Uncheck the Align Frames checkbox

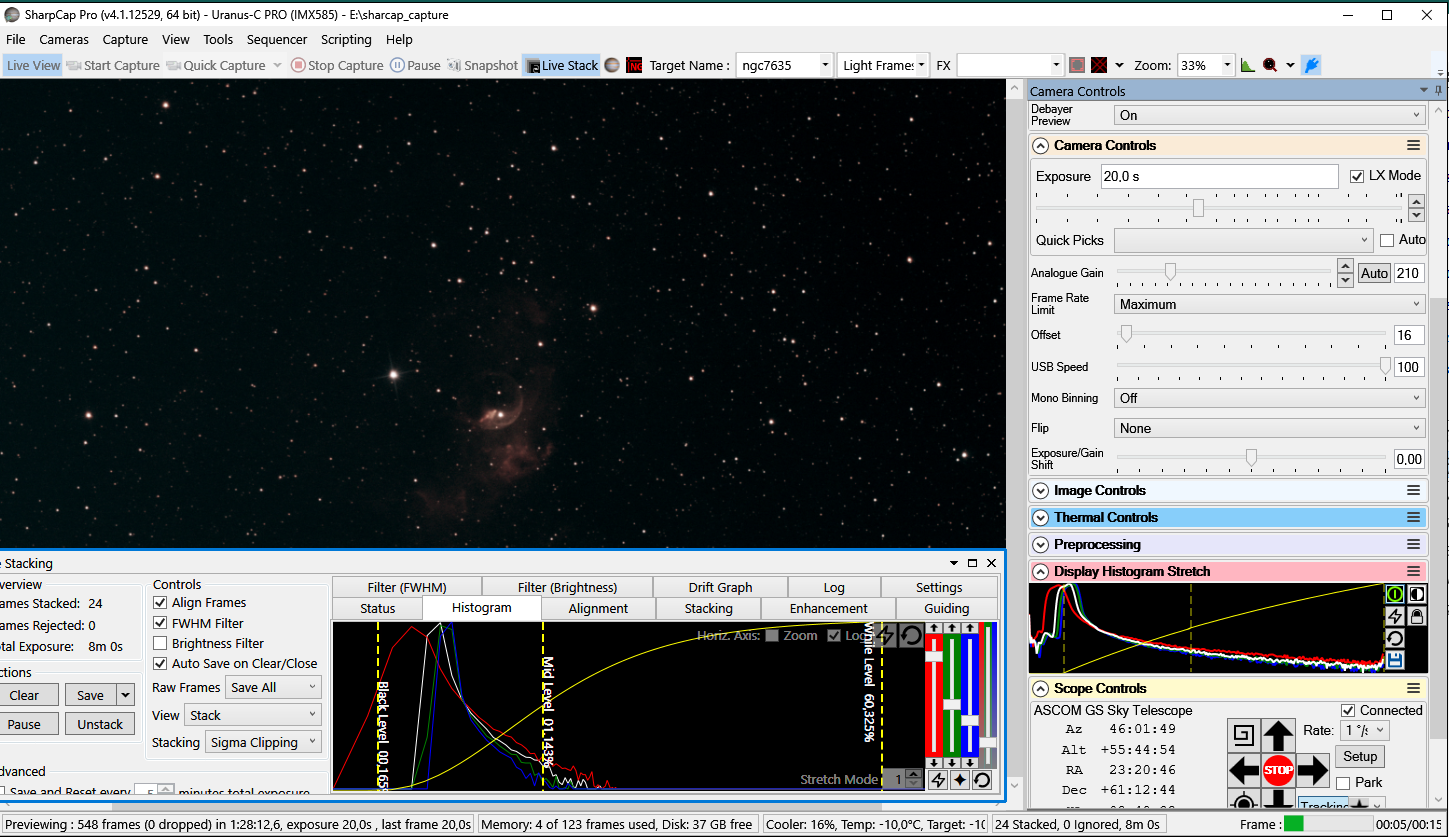pyautogui.click(x=160, y=603)
